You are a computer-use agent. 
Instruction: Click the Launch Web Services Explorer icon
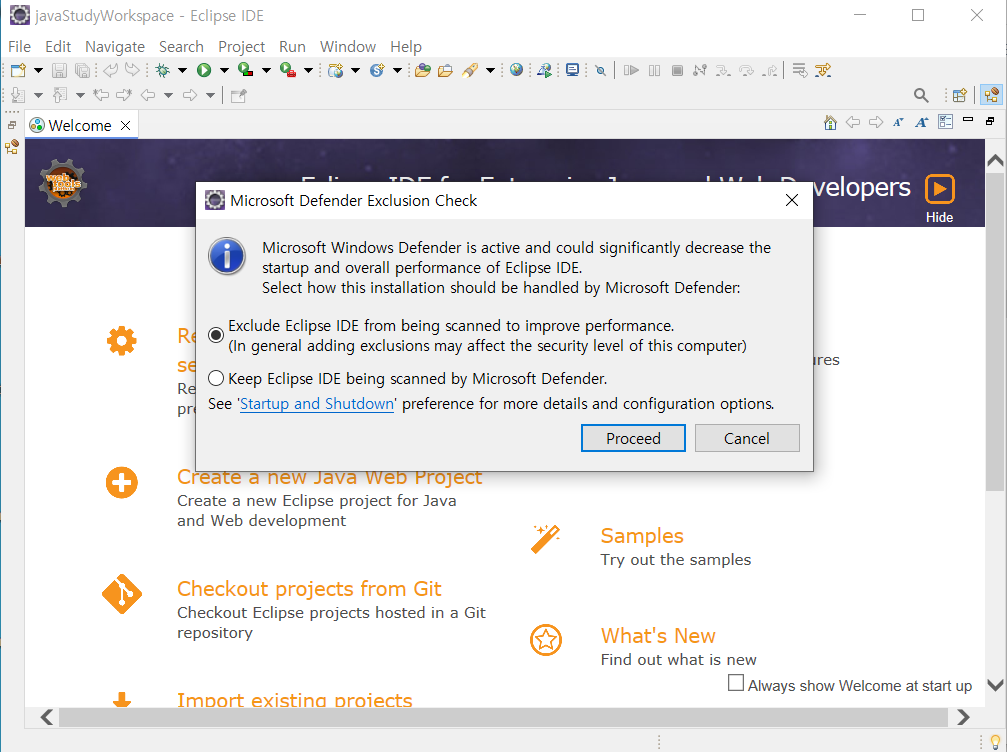point(545,70)
